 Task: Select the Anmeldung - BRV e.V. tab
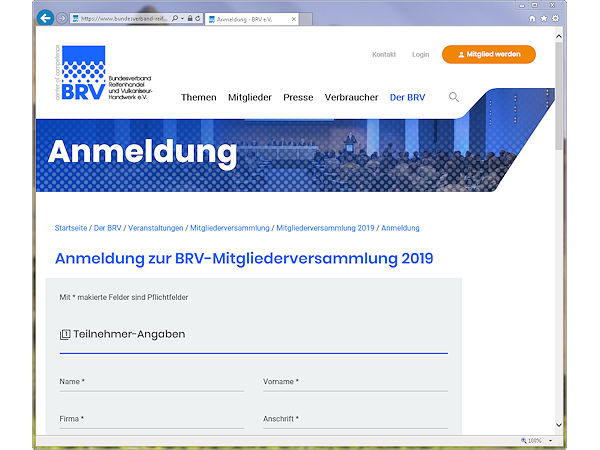coord(252,19)
